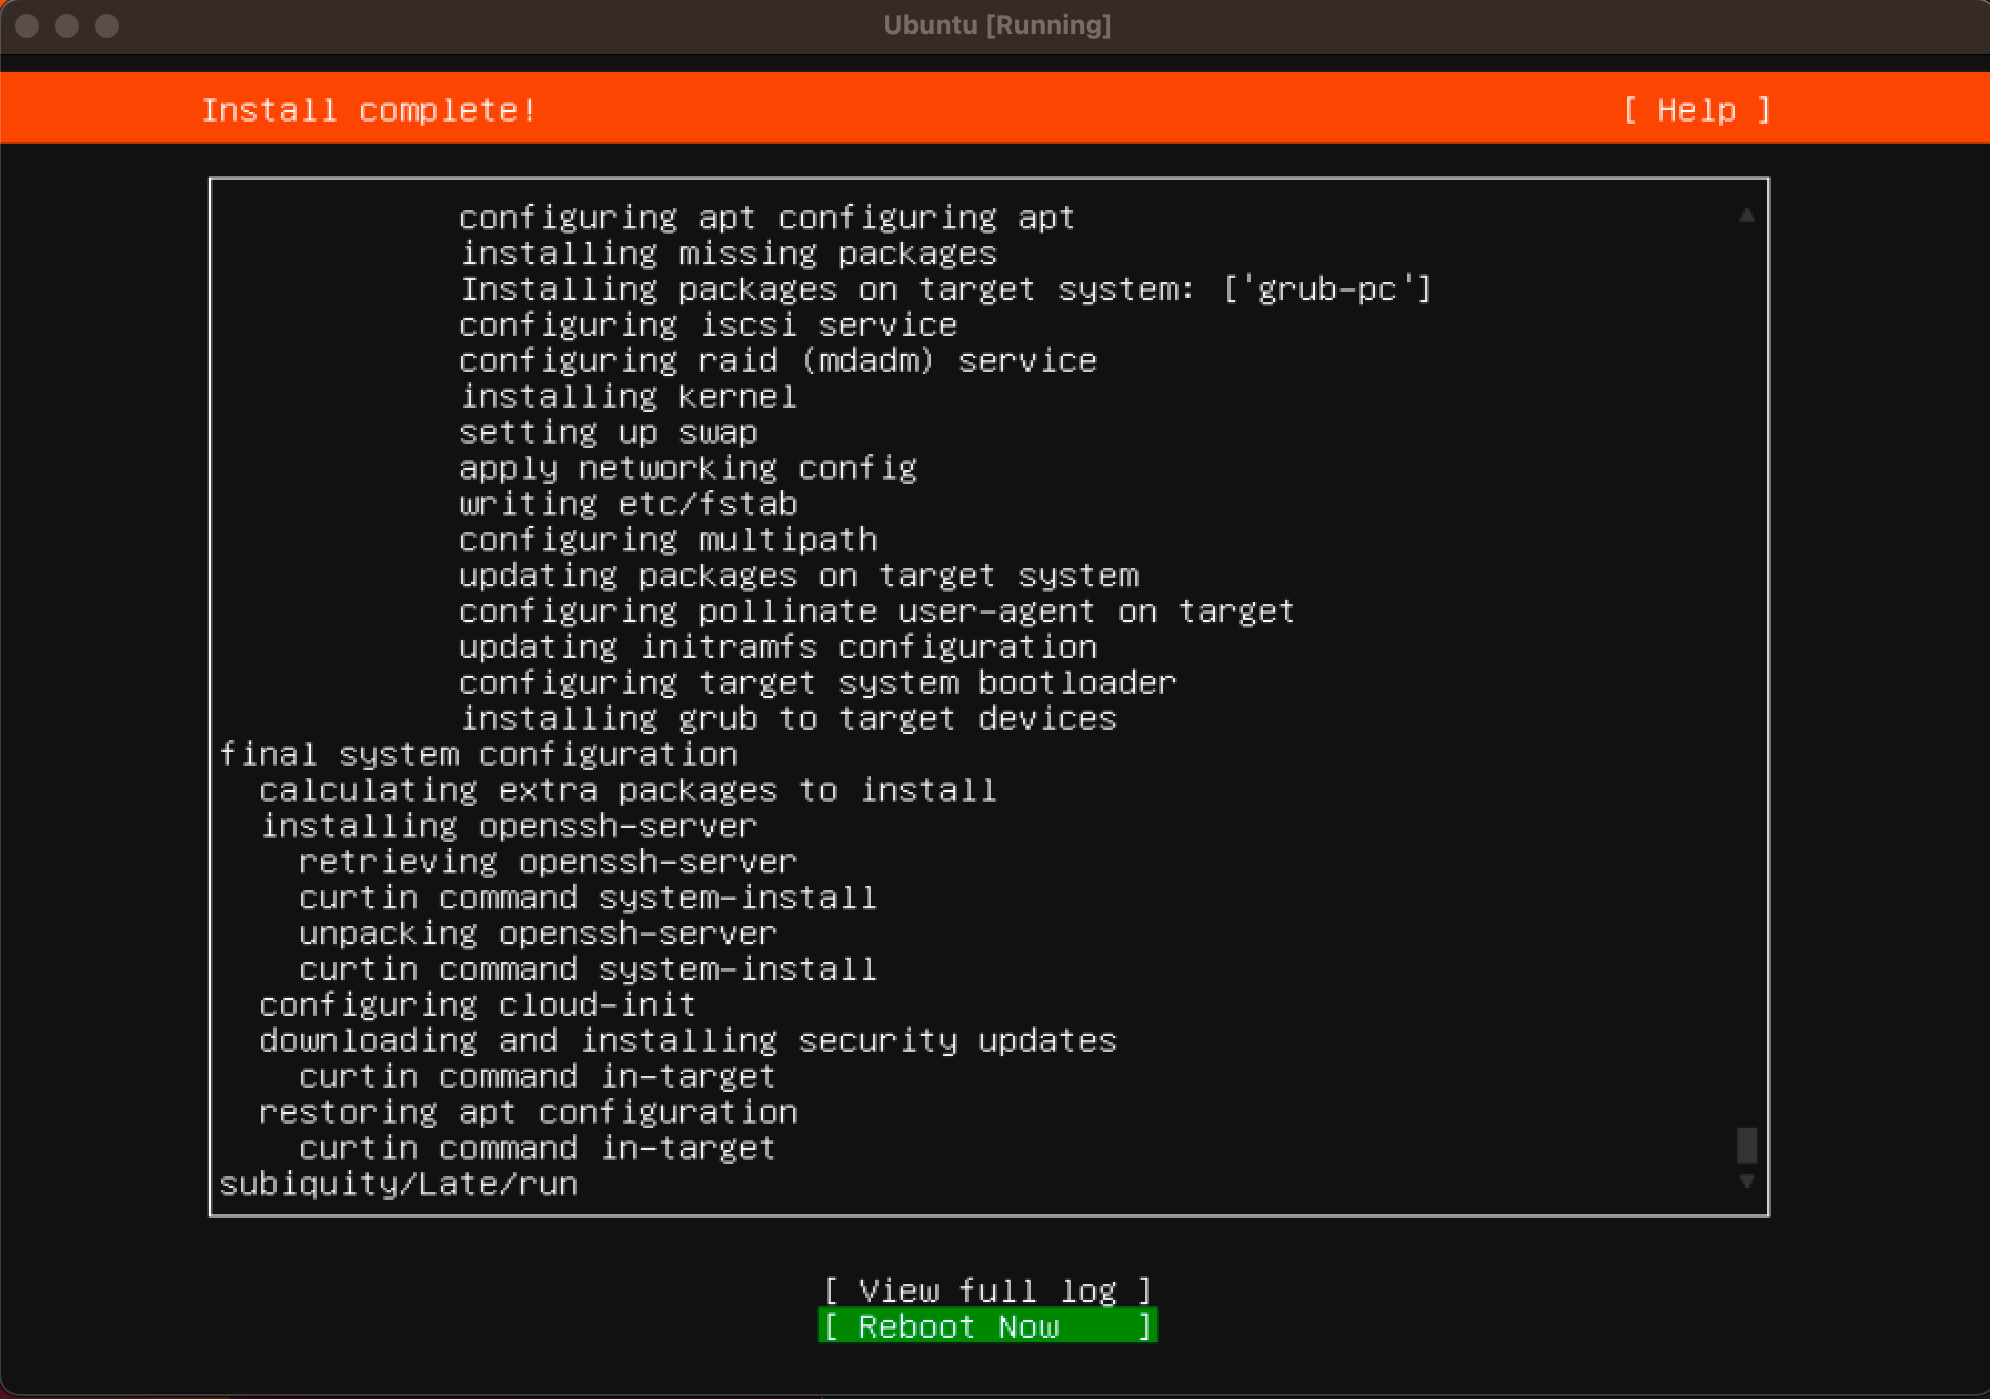Click the Reboot Now button

coord(987,1326)
